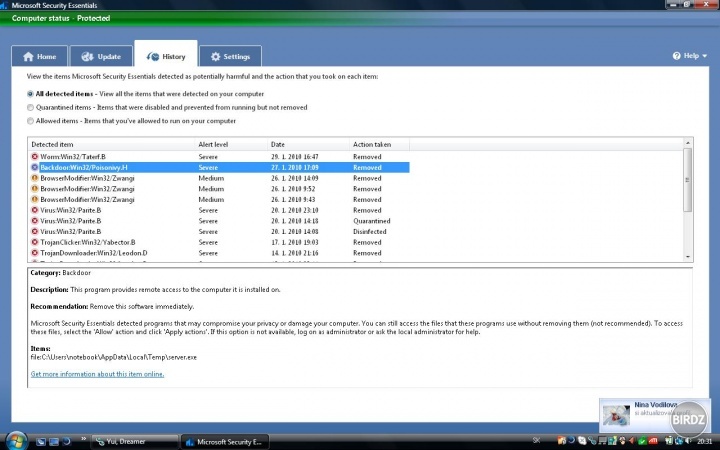Click the first tray icon next to SK
The width and height of the screenshot is (720, 450).
pyautogui.click(x=562, y=441)
